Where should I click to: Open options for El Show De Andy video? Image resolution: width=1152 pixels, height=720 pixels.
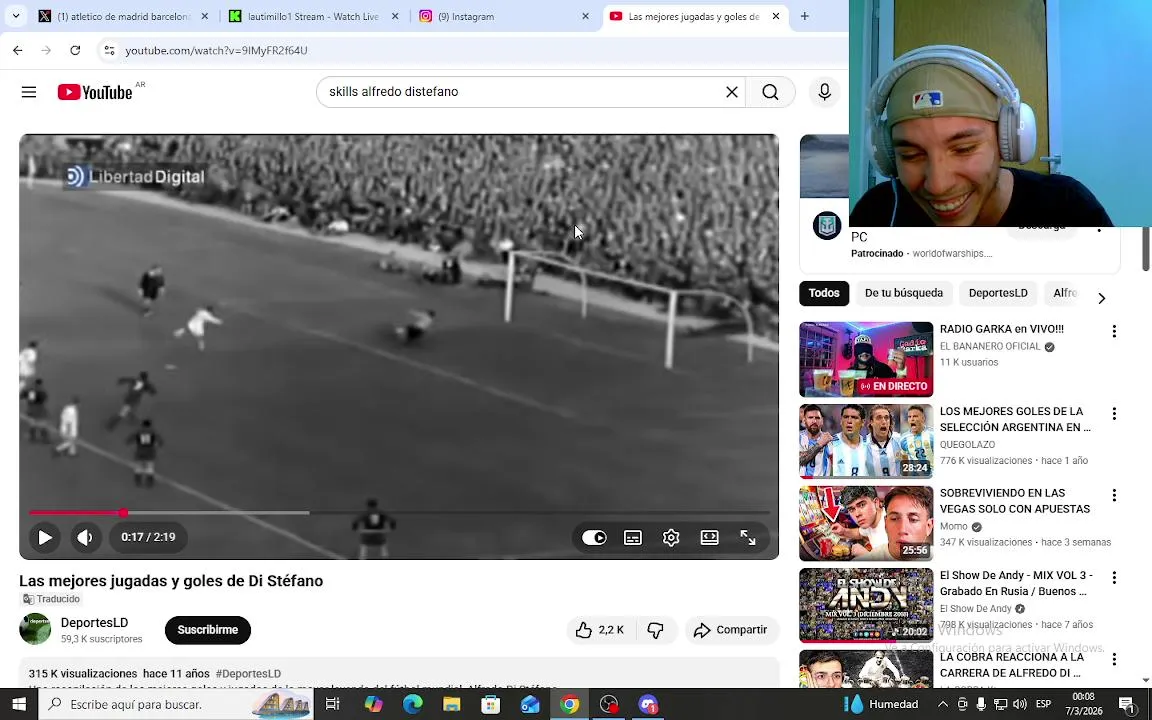[1114, 578]
